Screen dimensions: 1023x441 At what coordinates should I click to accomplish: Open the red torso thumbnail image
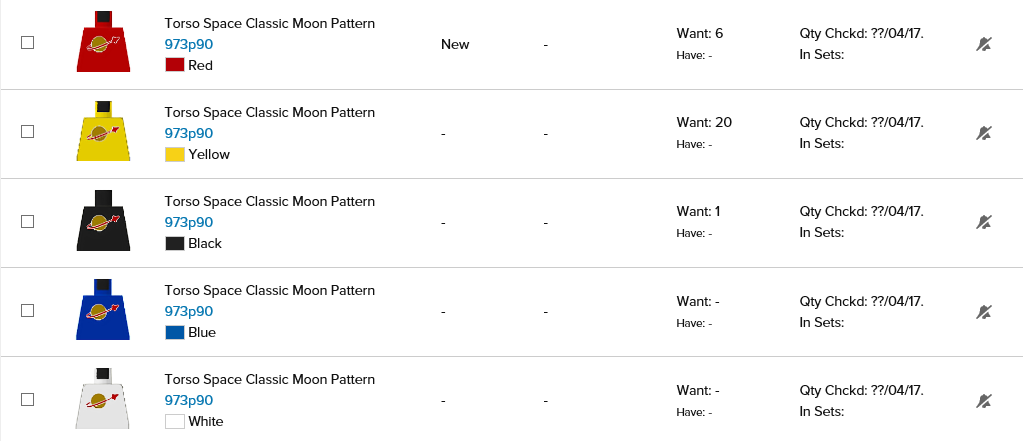pos(103,43)
